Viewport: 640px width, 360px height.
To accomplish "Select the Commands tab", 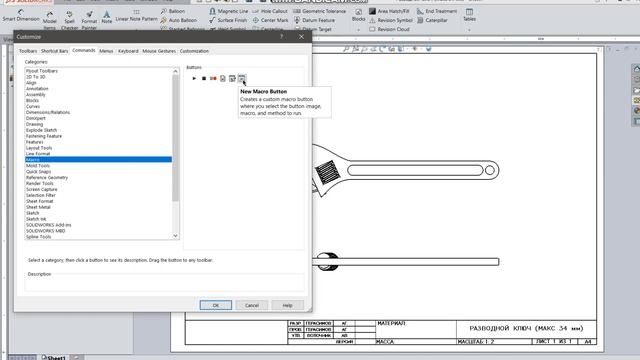I will 84,50.
